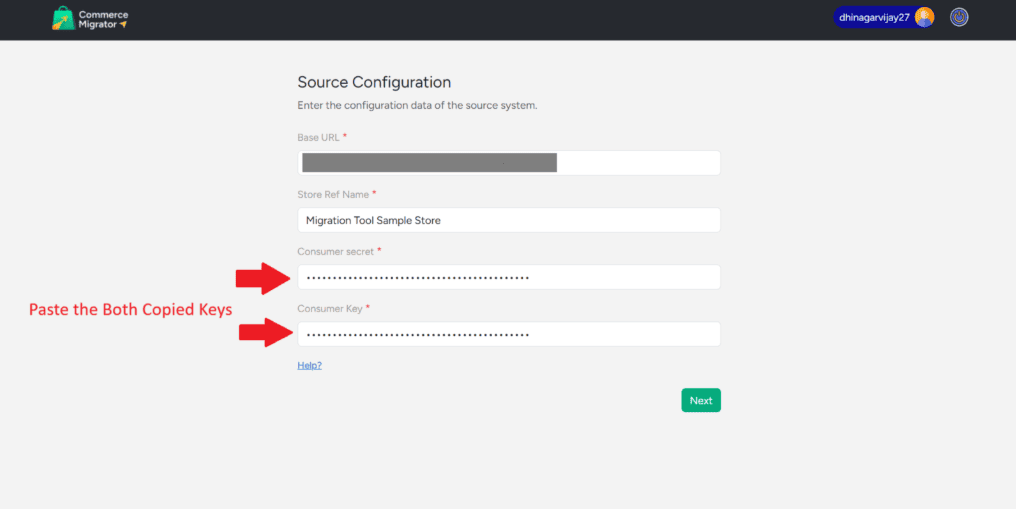
Task: Click the Base URL field label
Action: coord(318,137)
